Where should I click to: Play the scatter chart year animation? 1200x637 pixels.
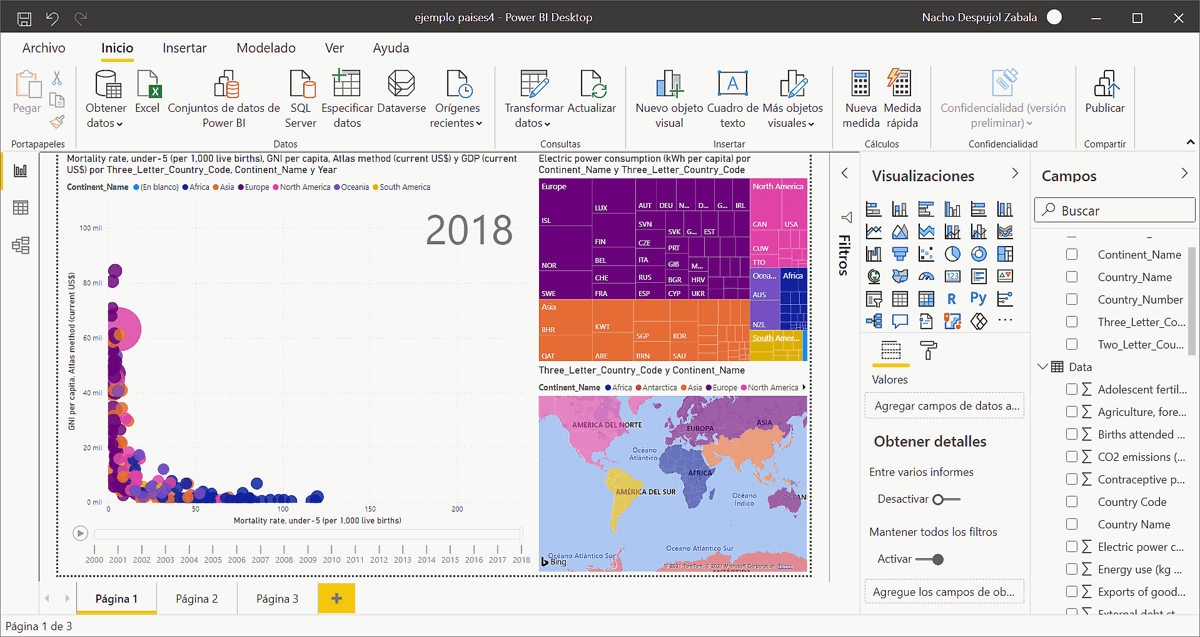tap(80, 533)
